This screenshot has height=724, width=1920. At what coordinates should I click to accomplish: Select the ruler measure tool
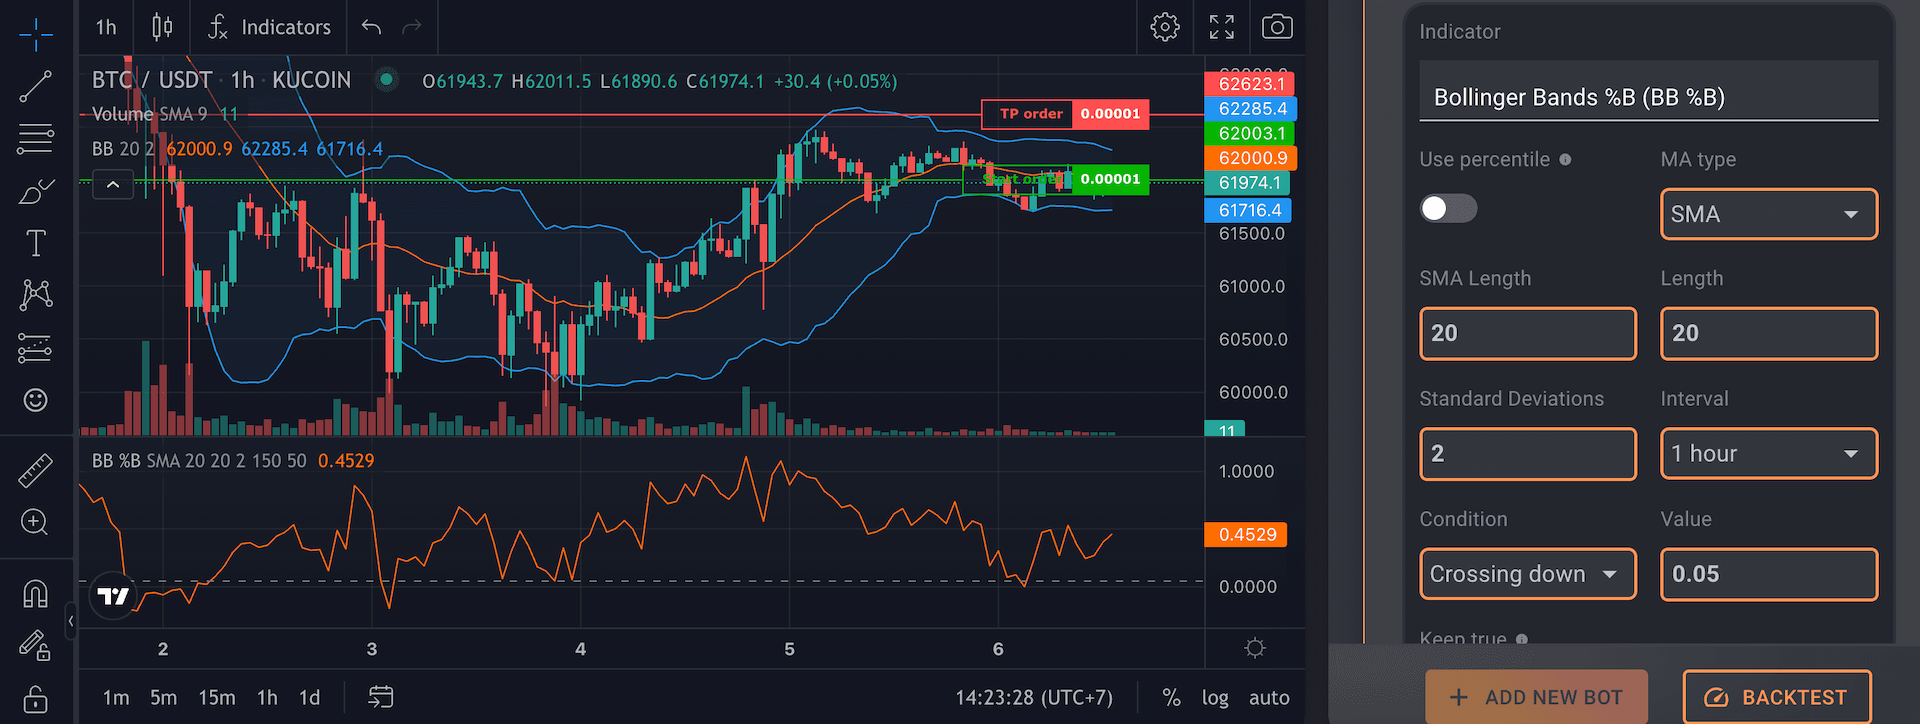click(x=35, y=470)
